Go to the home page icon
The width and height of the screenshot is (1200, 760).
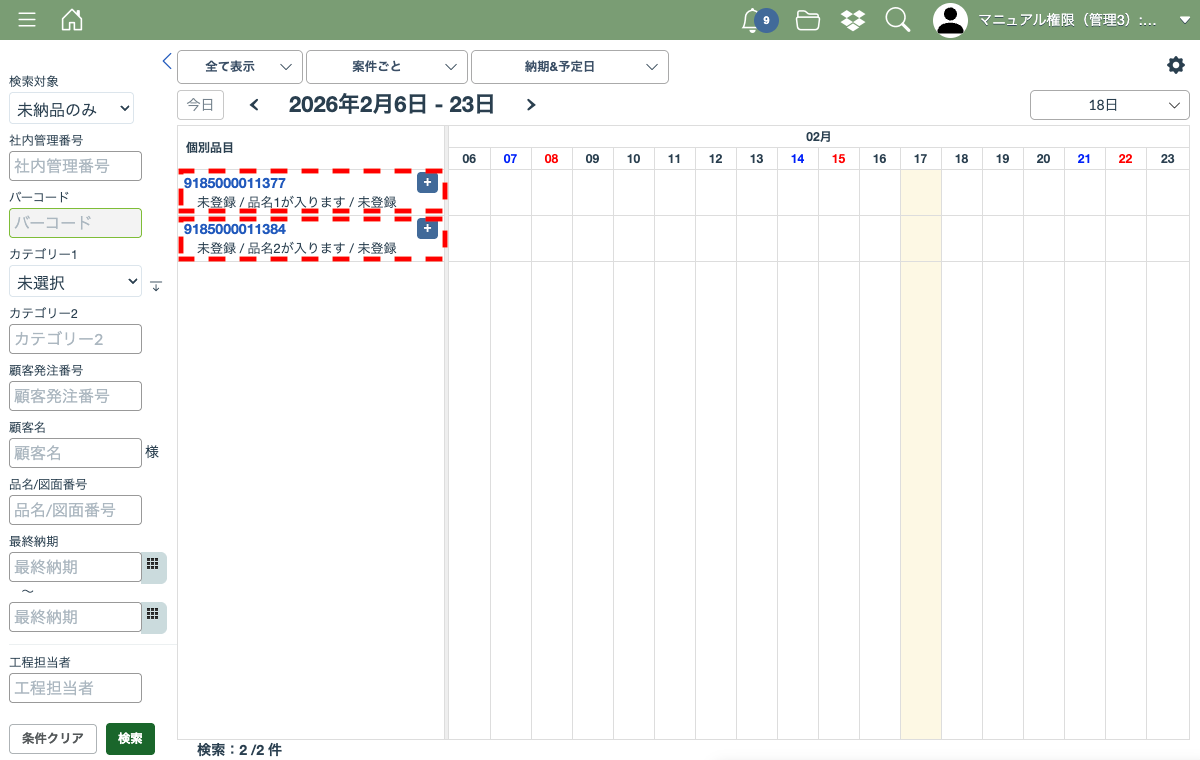72,20
